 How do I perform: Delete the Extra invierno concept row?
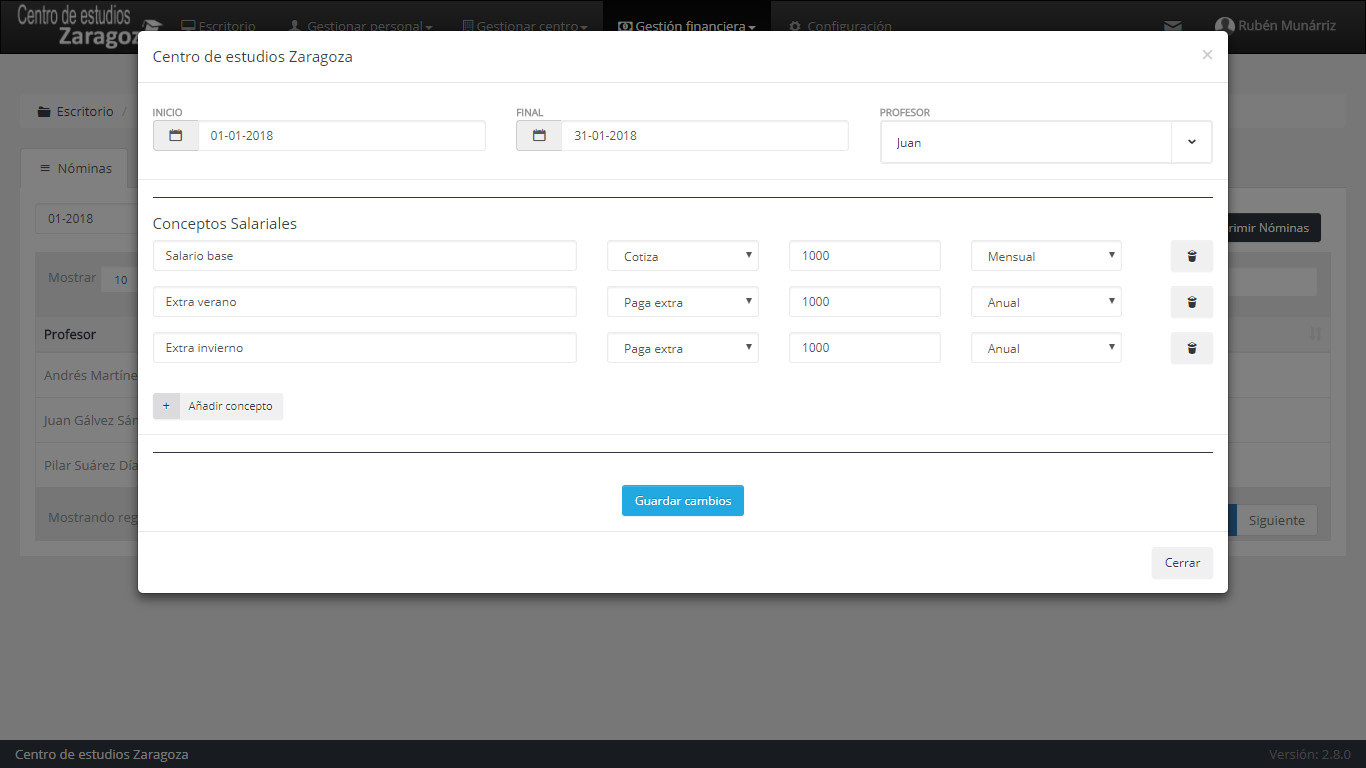coord(1192,348)
